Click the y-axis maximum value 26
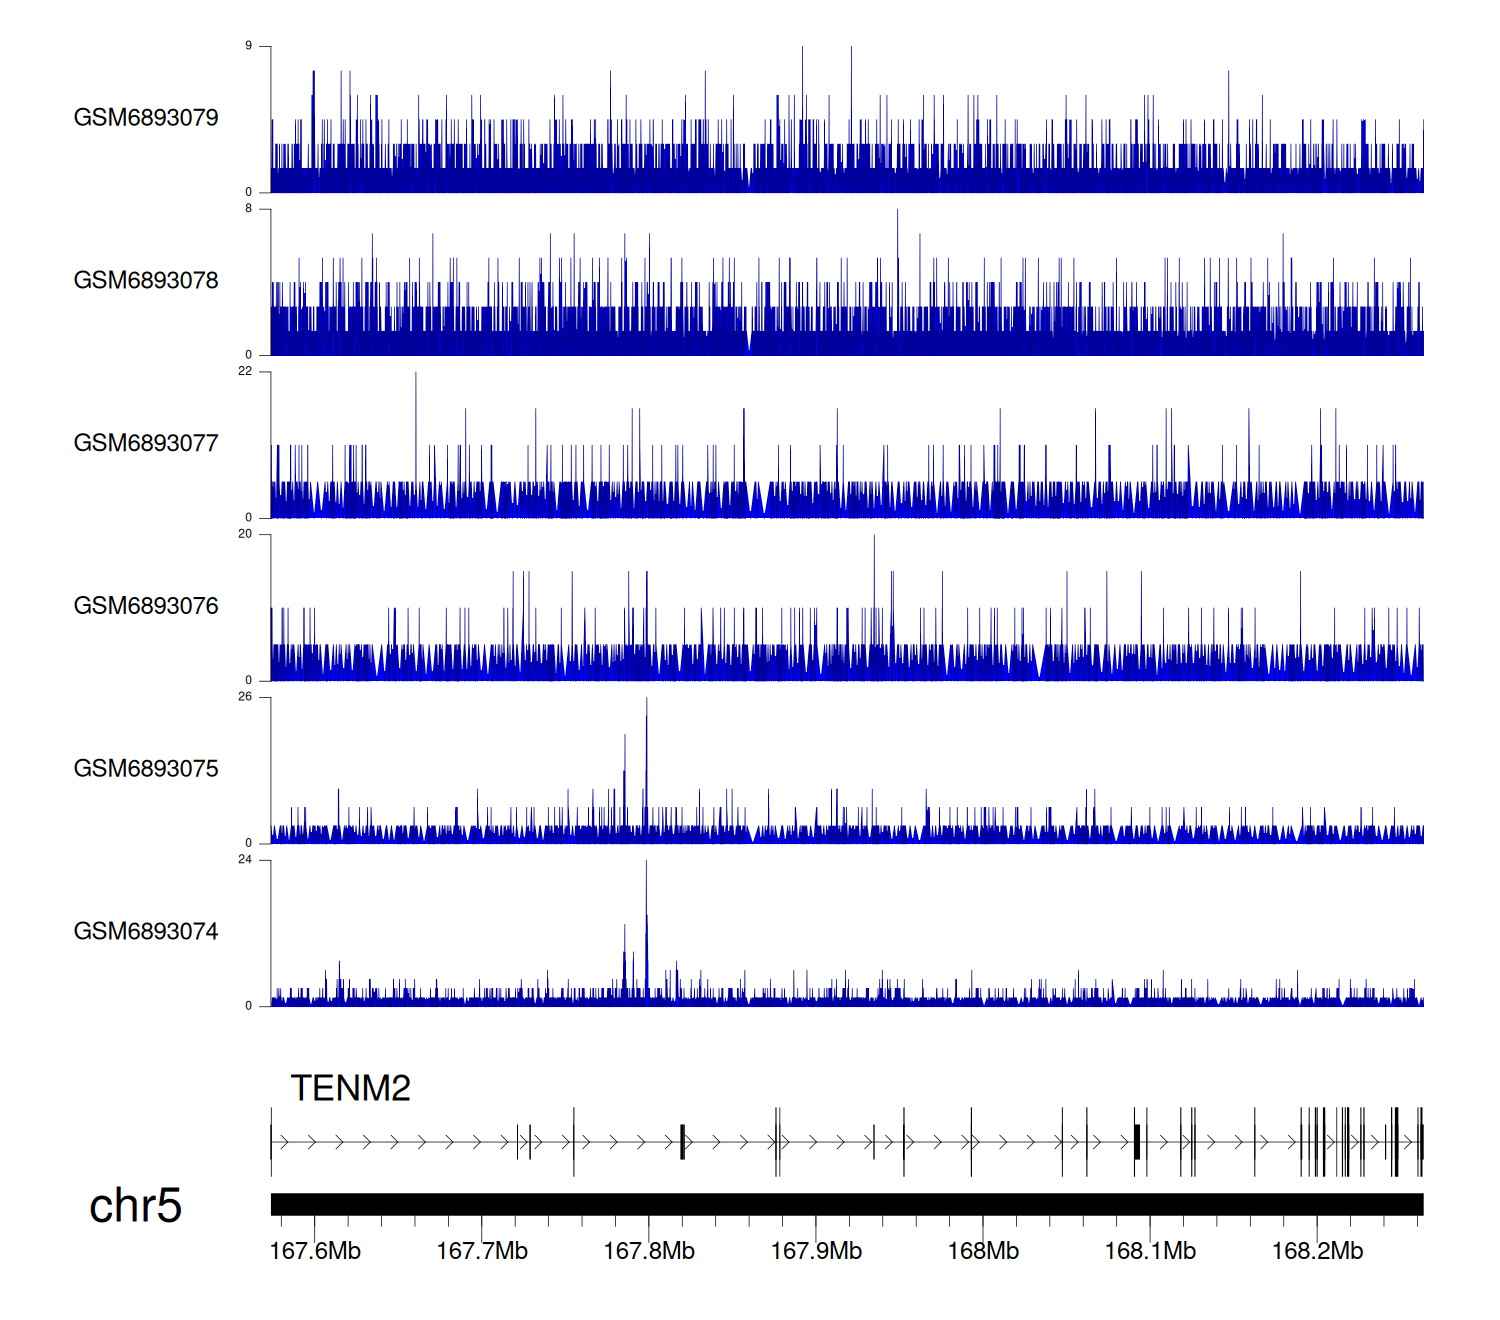The image size is (1500, 1320). [x=245, y=697]
